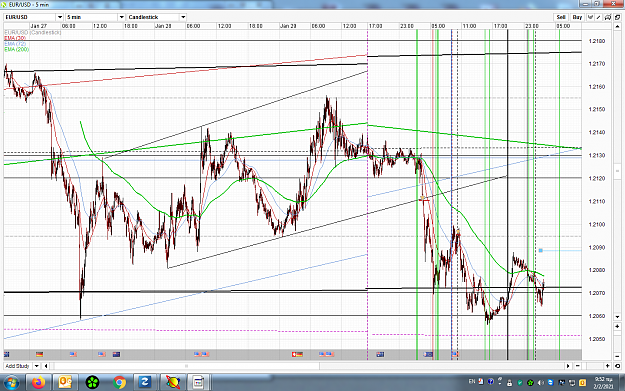Image resolution: width=625 pixels, height=391 pixels.
Task: Click the detach chart window icon
Action: [x=617, y=17]
